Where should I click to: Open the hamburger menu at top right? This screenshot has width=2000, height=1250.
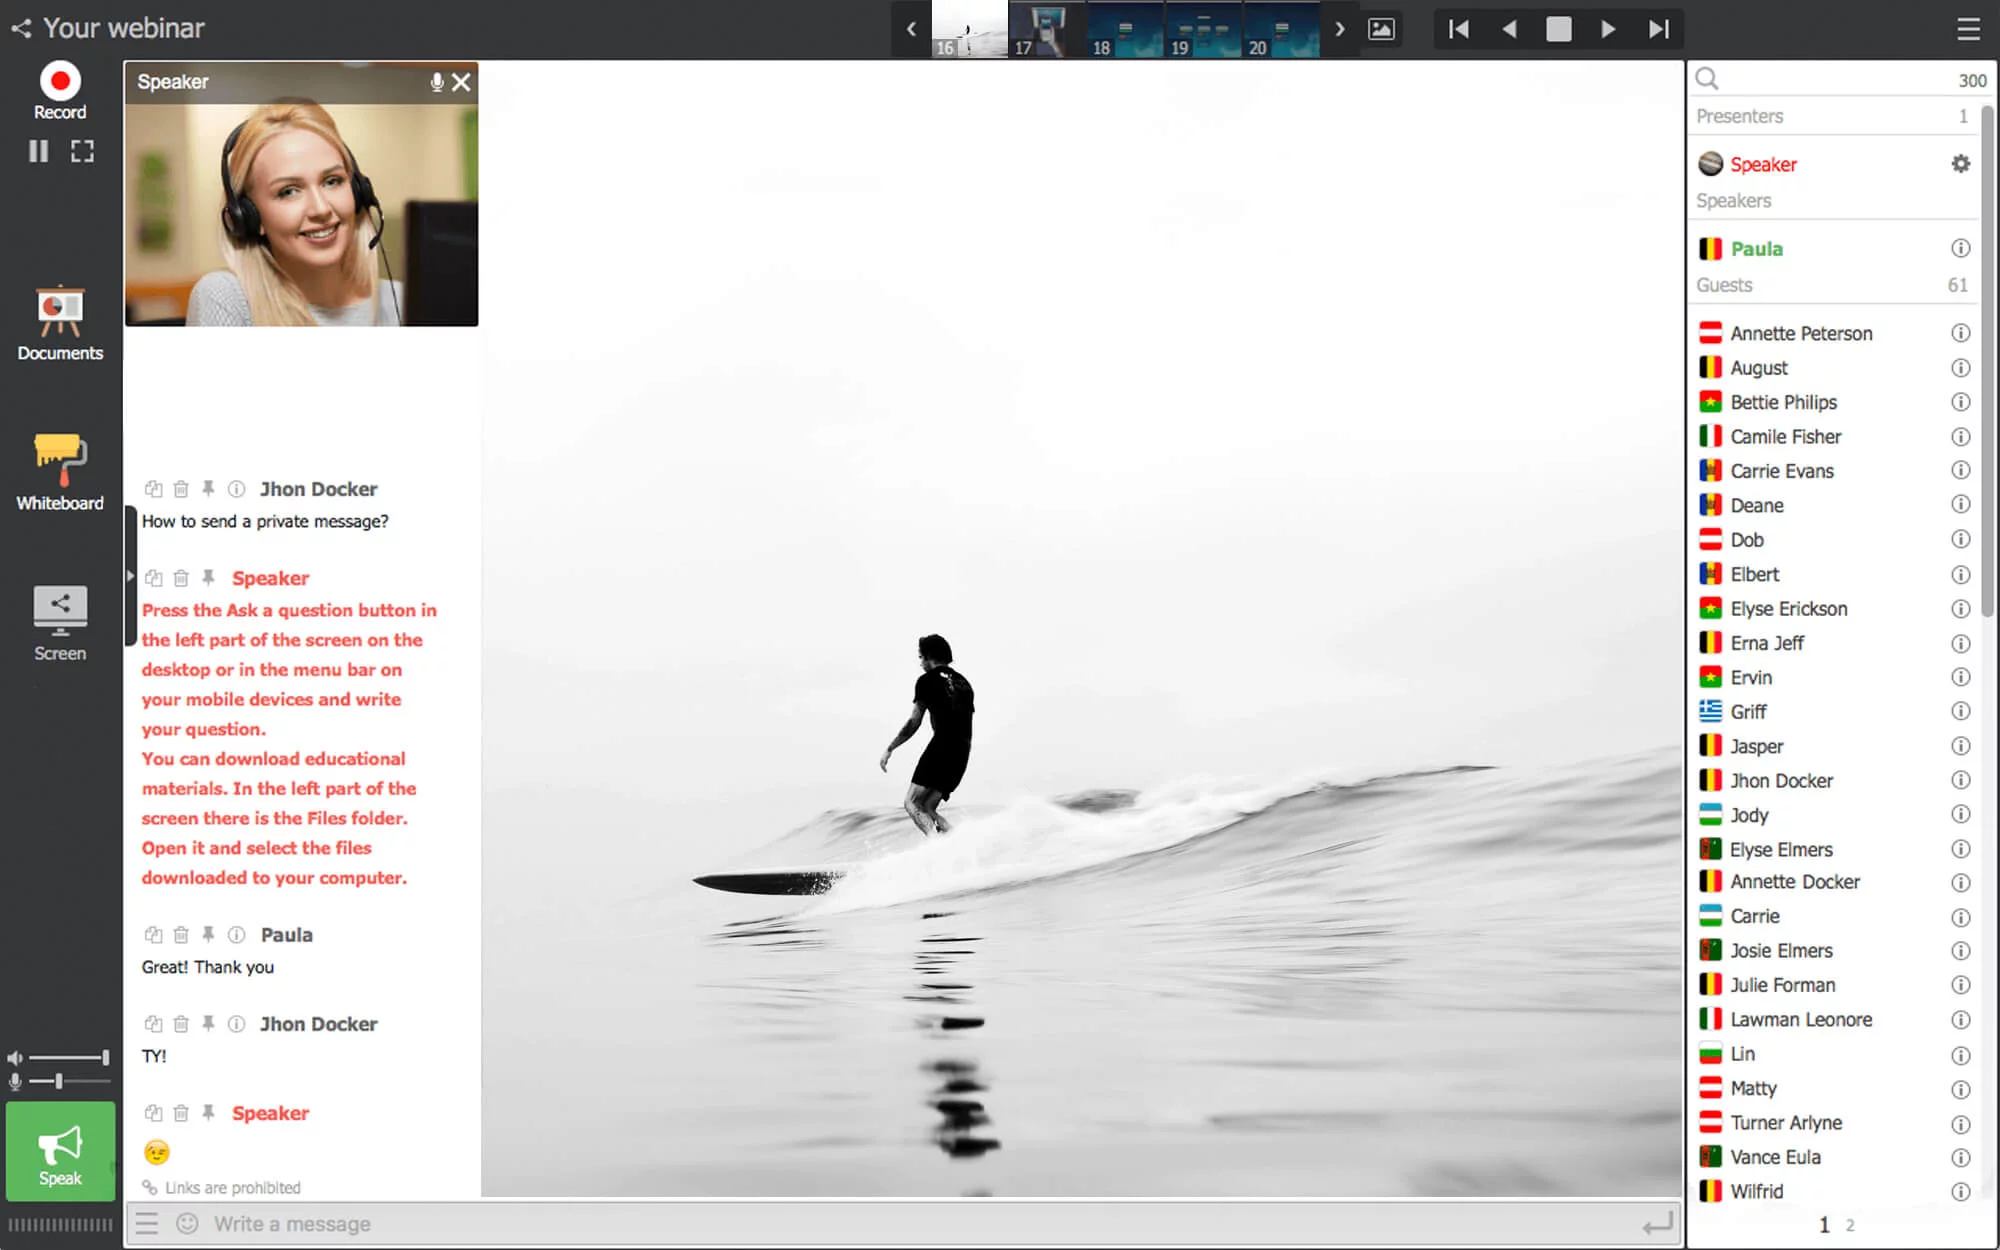click(x=1968, y=29)
